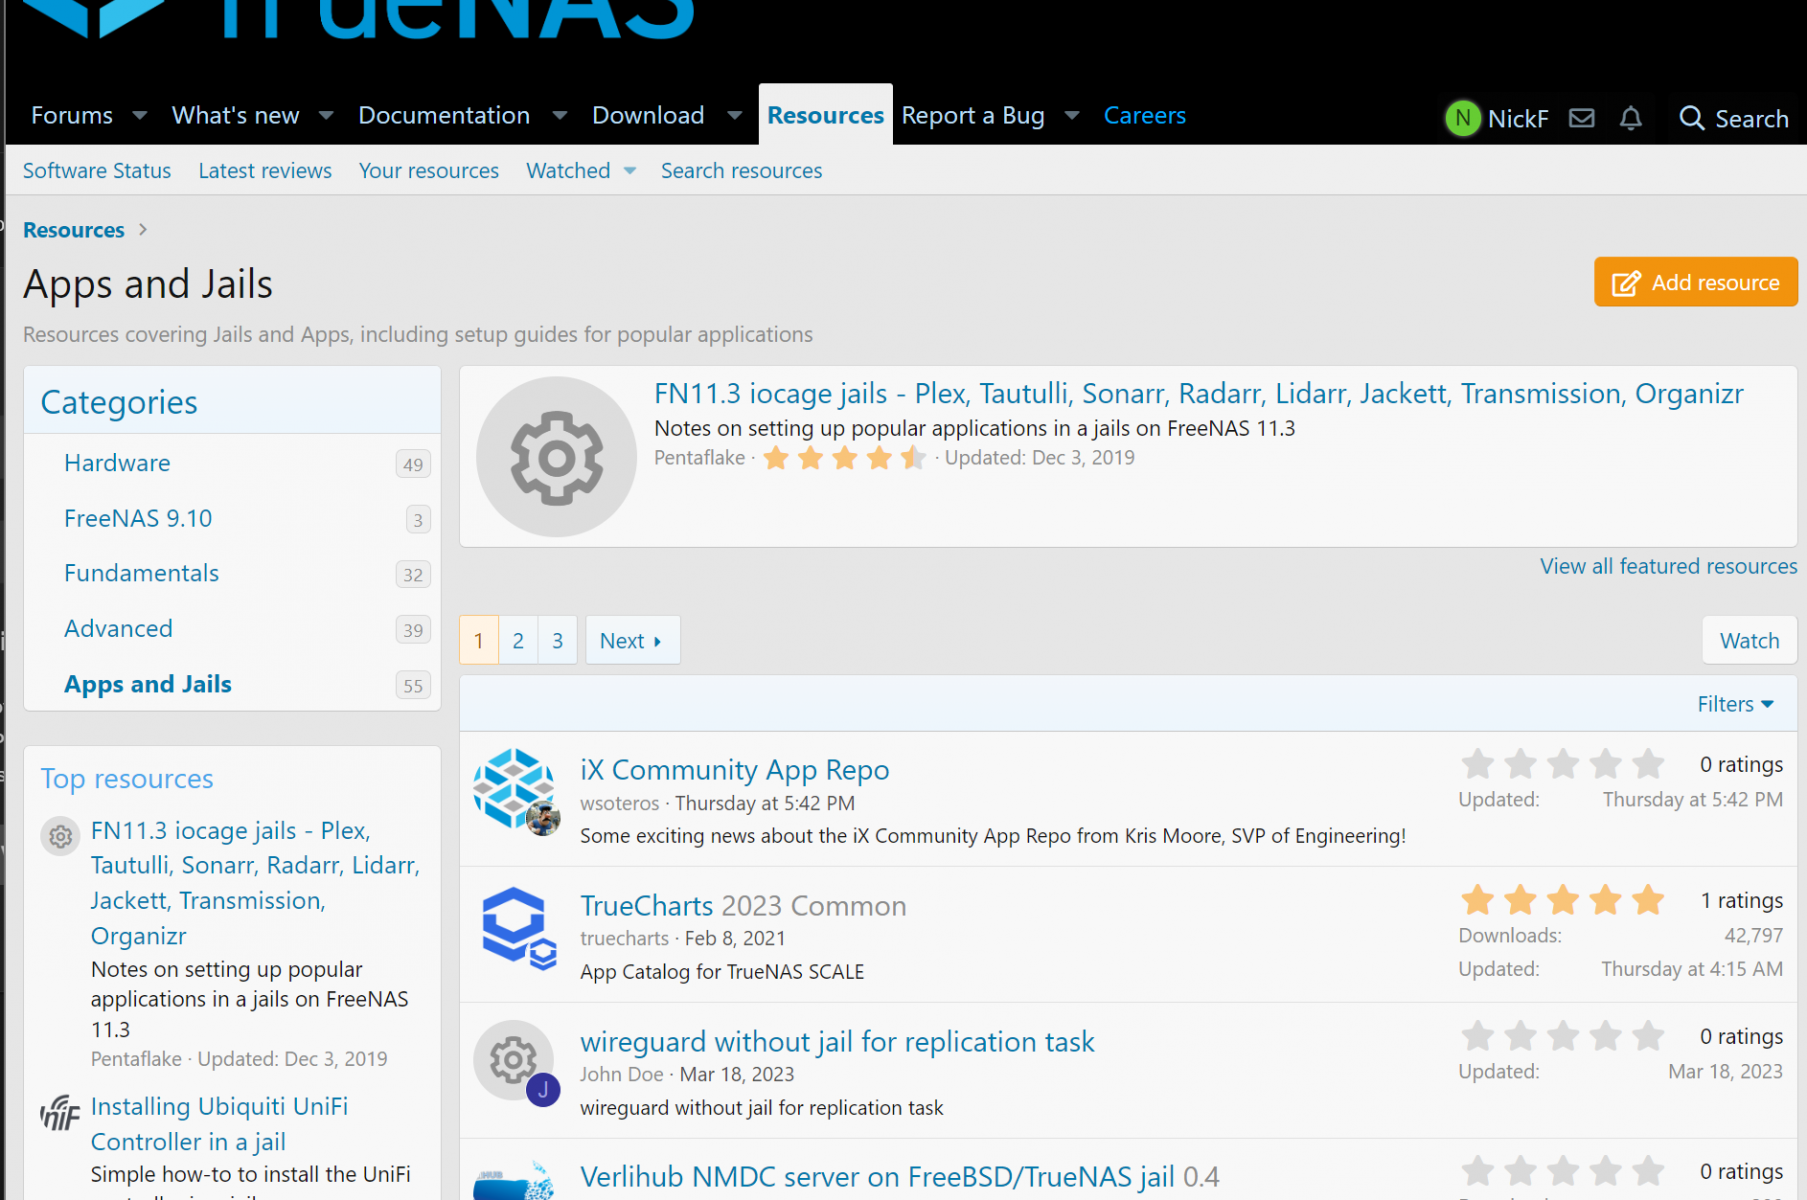
Task: Select page 1 in pagination
Action: coord(479,641)
